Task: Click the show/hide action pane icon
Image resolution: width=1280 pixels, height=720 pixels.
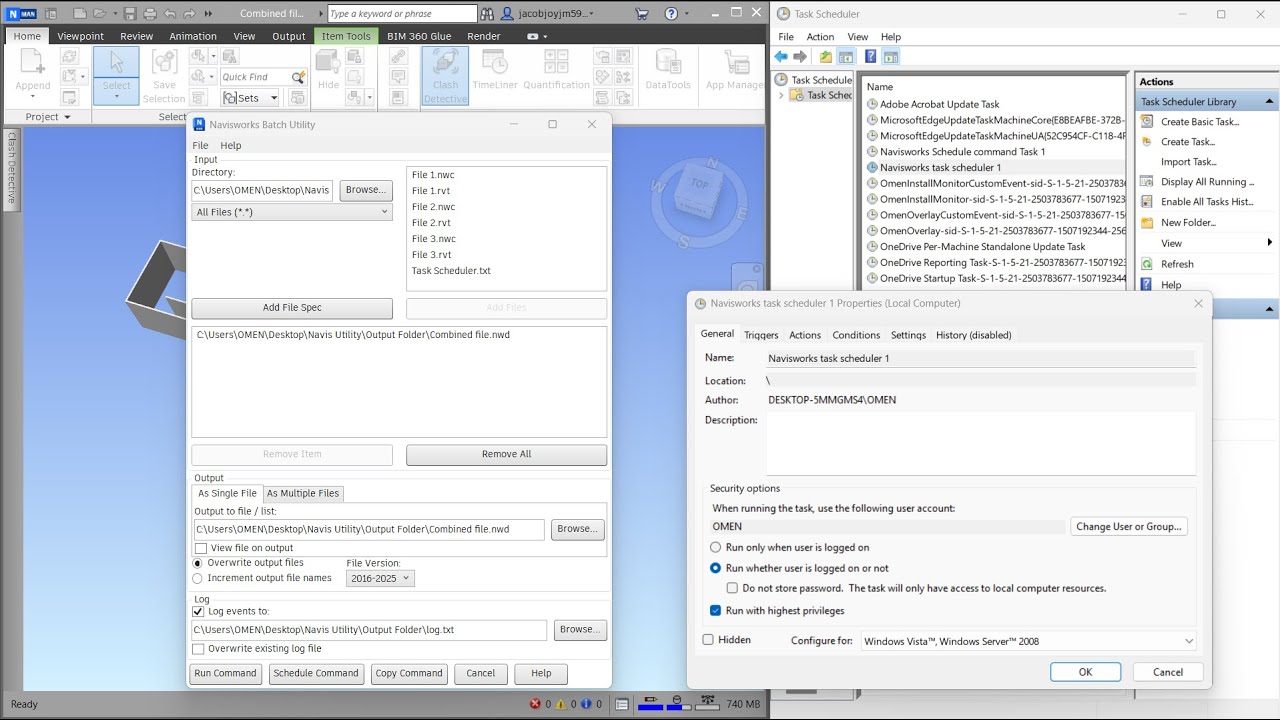Action: click(x=891, y=57)
